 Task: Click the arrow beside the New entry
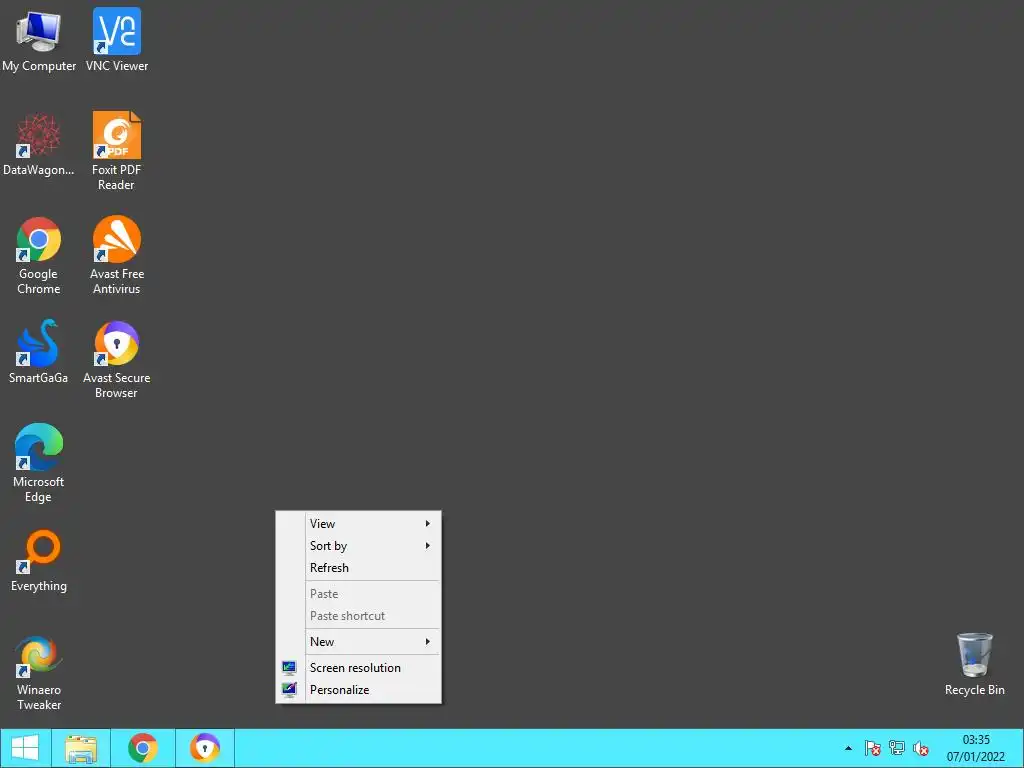pos(428,642)
